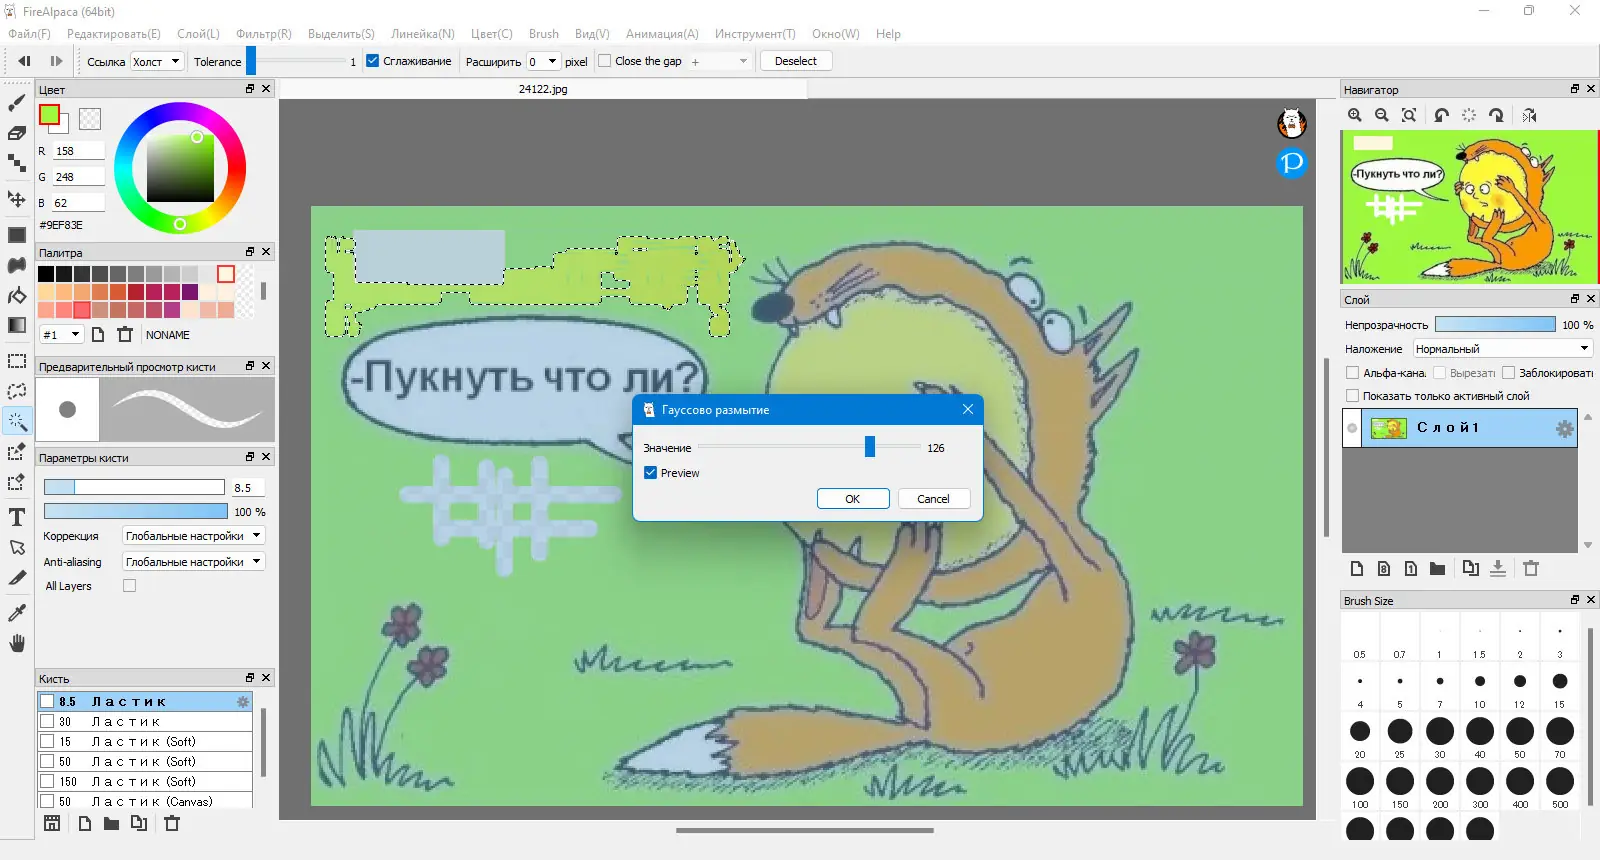This screenshot has height=860, width=1600.
Task: Select the rectangular Select tool
Action: tap(17, 361)
